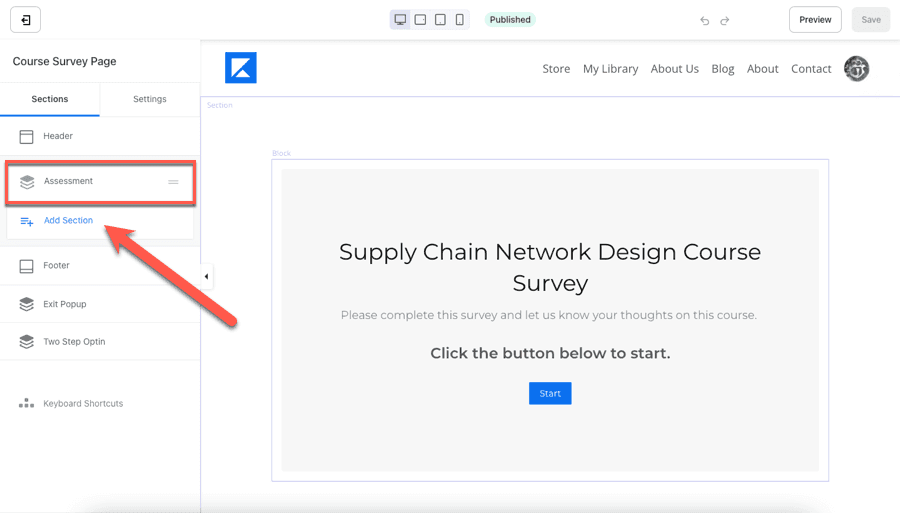Click My Library navigation link
Image resolution: width=900 pixels, height=513 pixels.
tap(610, 69)
